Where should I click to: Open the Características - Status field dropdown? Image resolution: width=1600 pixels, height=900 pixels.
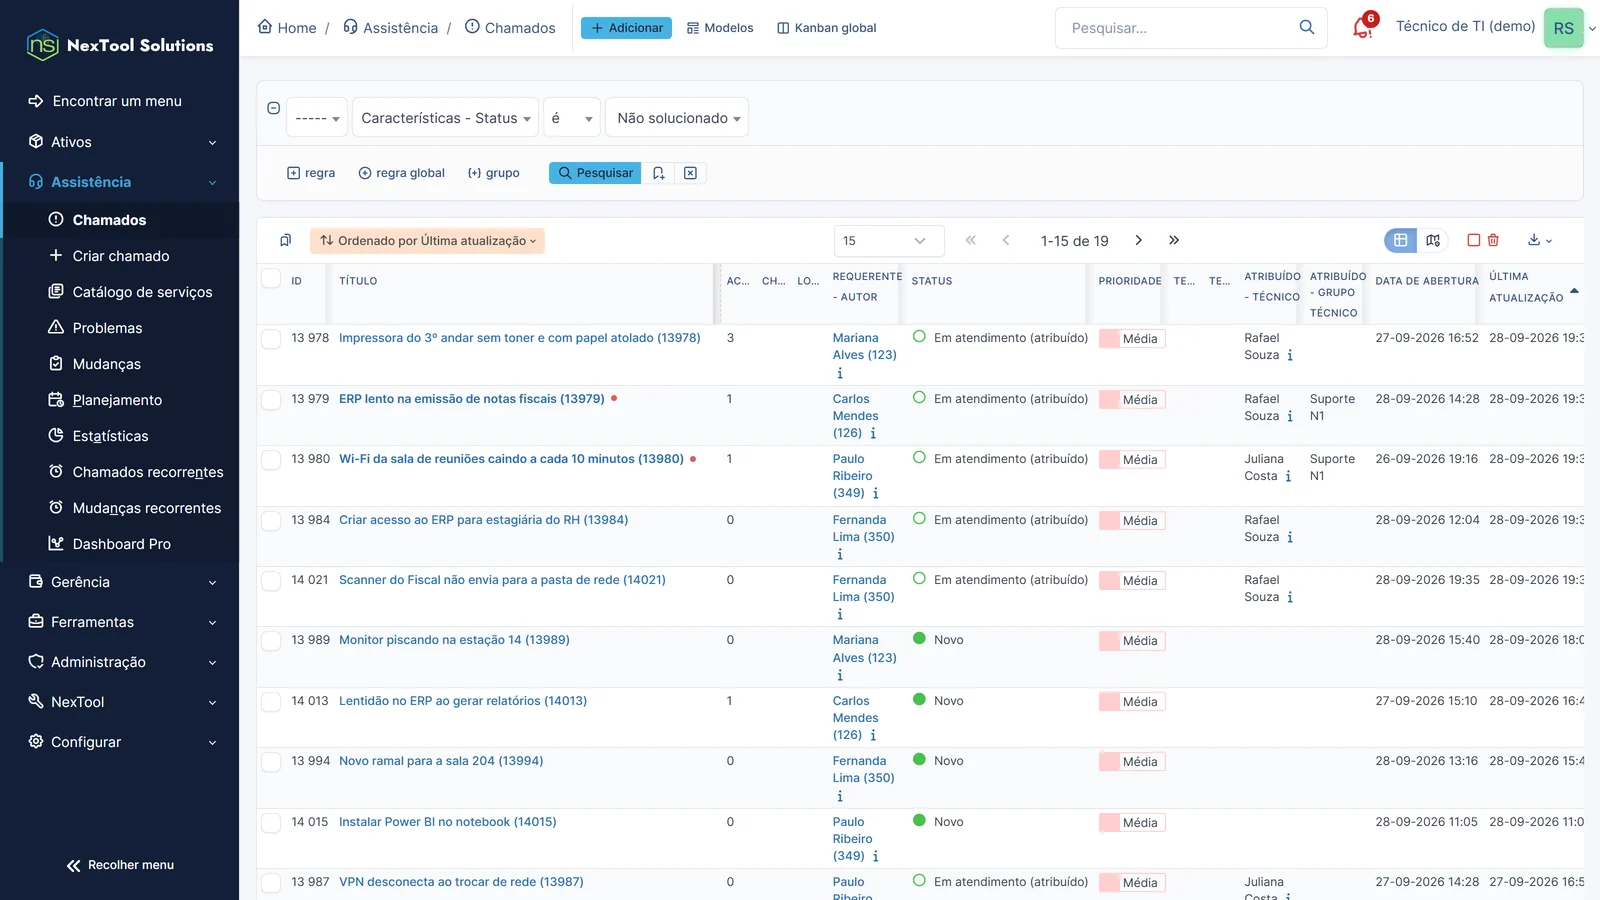(x=445, y=118)
